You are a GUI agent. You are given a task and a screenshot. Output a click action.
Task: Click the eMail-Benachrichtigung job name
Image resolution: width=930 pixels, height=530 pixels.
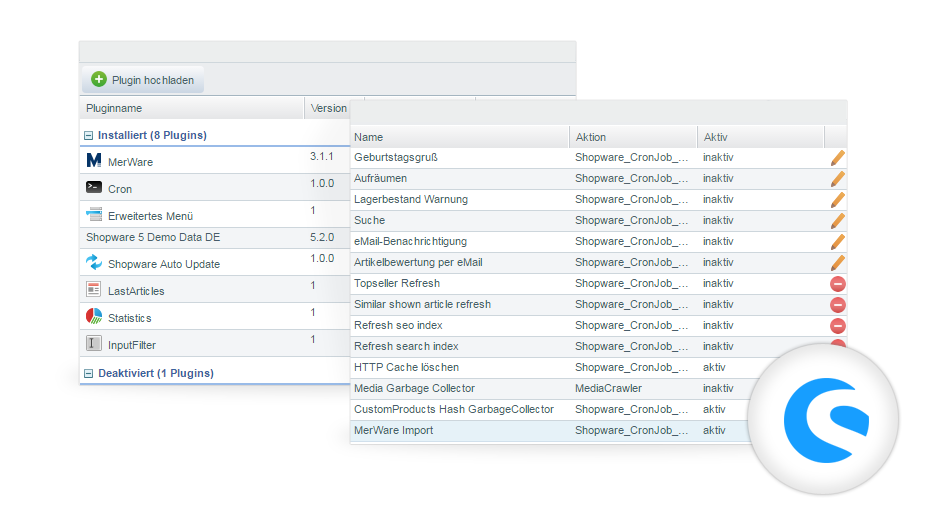tap(410, 241)
